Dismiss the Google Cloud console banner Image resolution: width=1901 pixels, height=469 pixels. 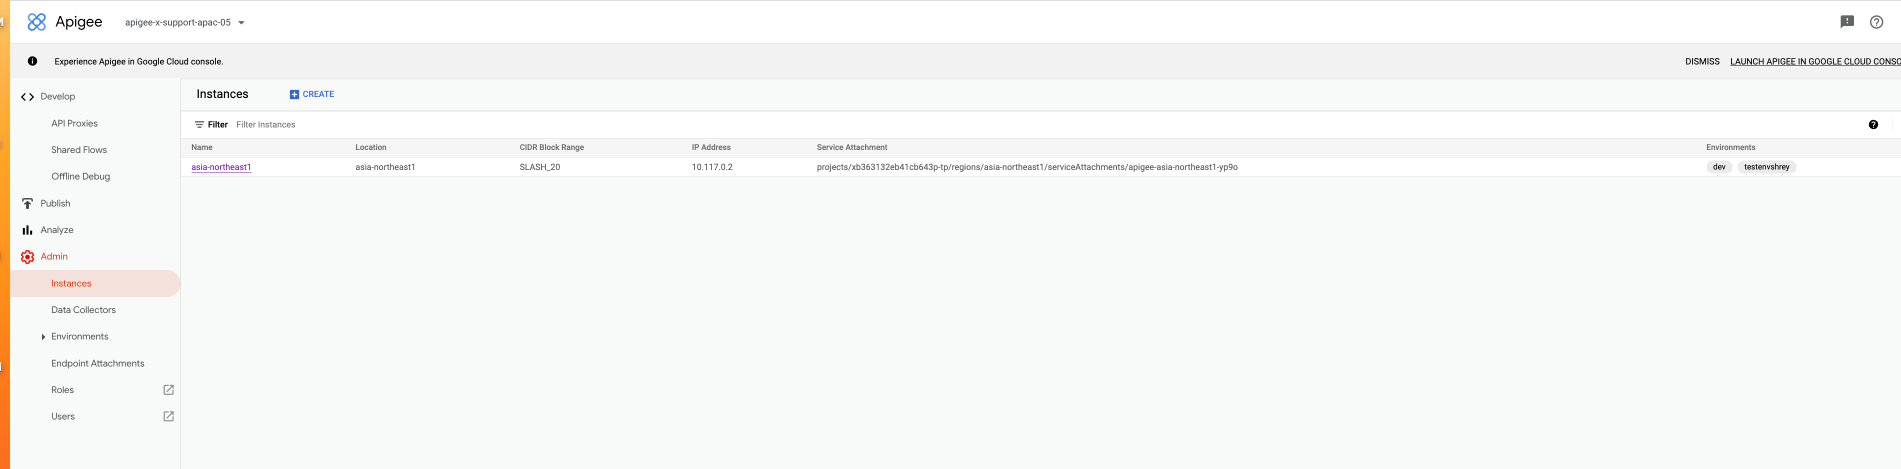(1702, 62)
